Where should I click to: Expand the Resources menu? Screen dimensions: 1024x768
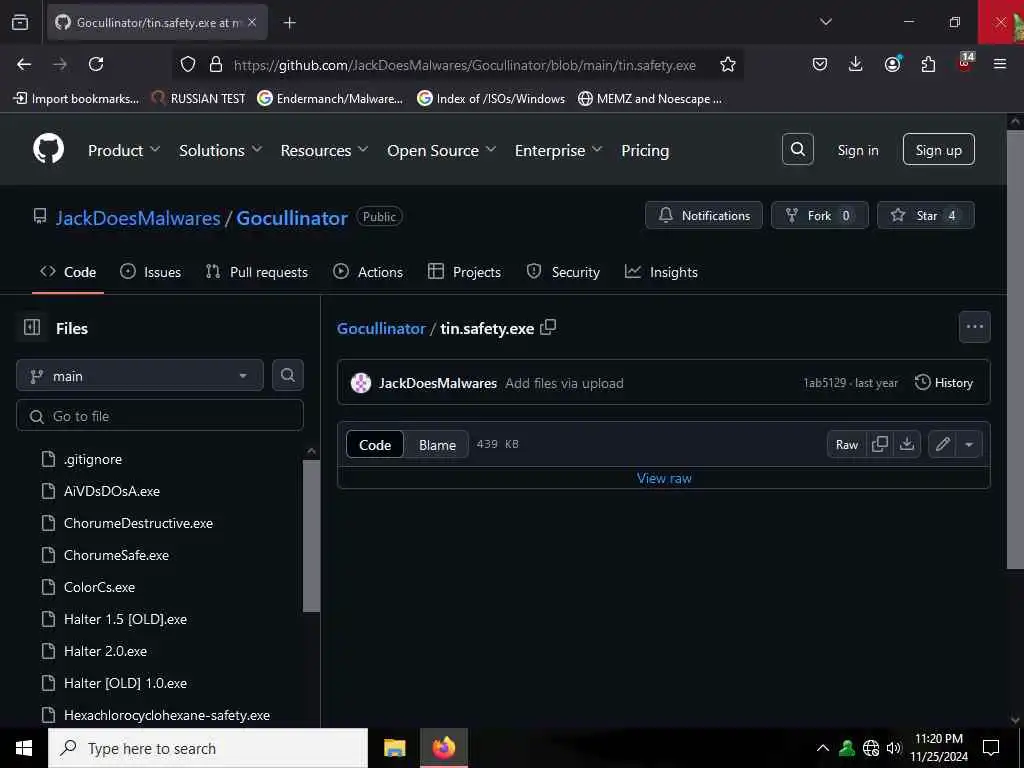tap(325, 150)
